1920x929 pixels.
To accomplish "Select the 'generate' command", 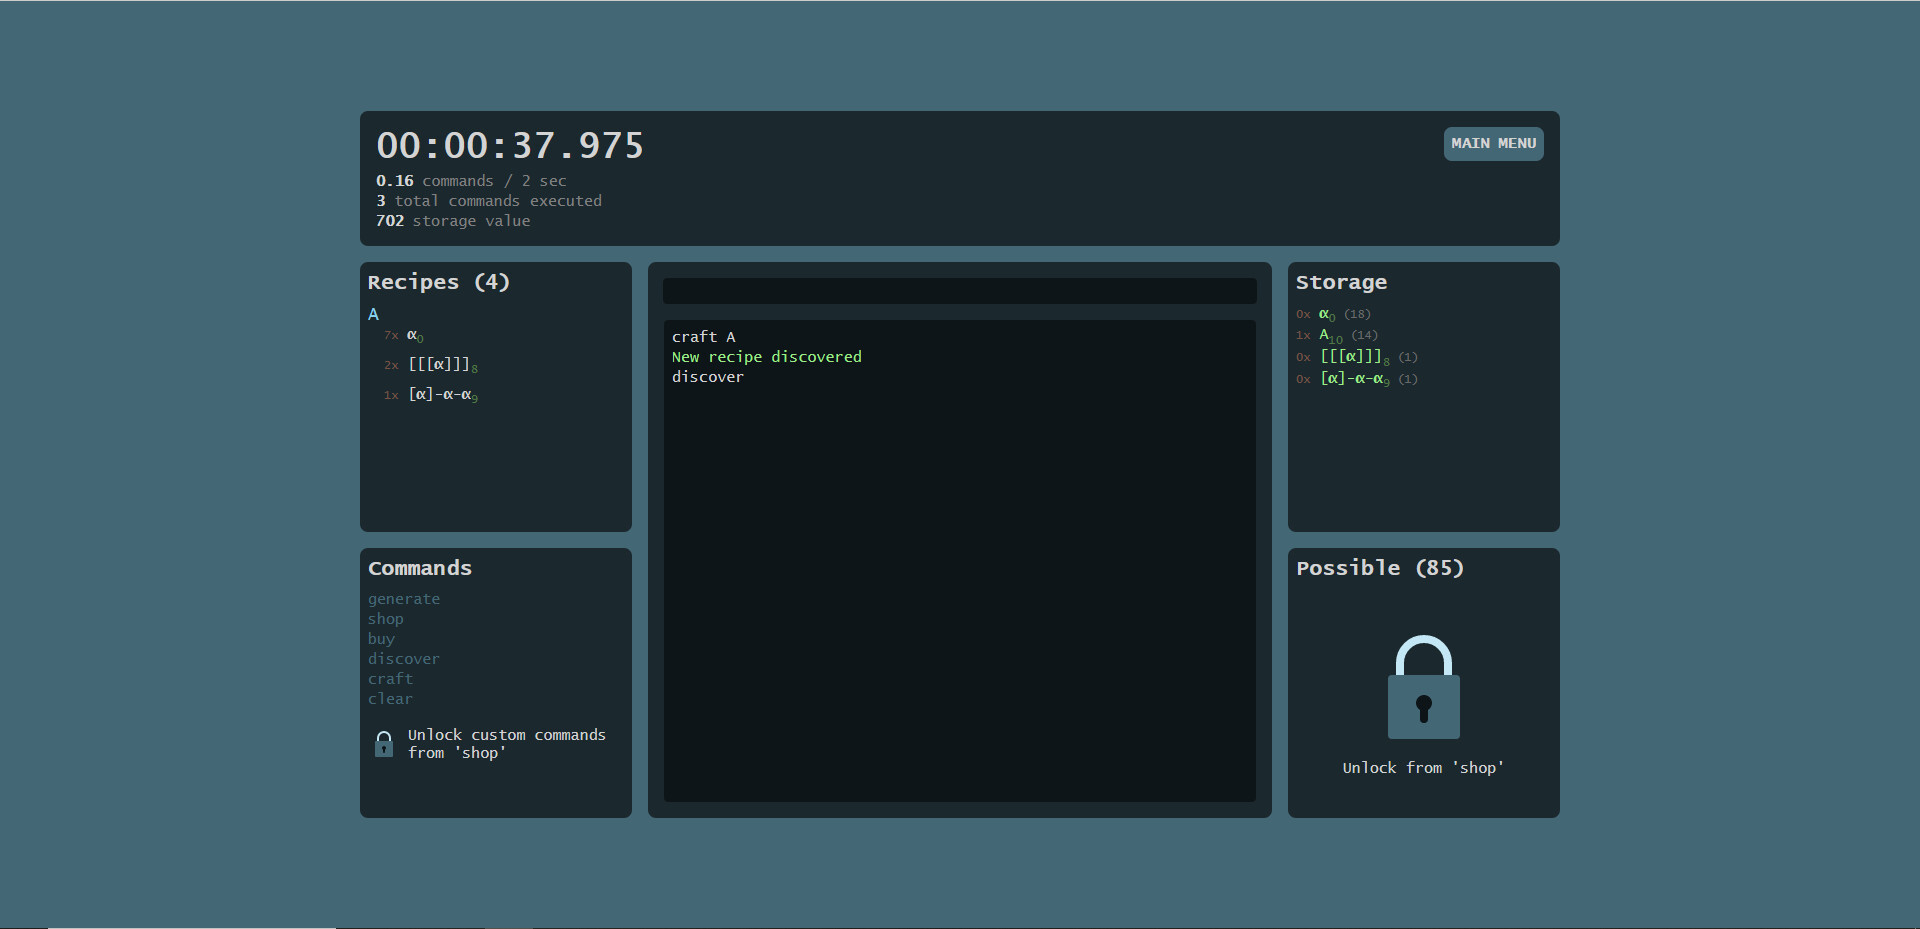I will point(404,599).
